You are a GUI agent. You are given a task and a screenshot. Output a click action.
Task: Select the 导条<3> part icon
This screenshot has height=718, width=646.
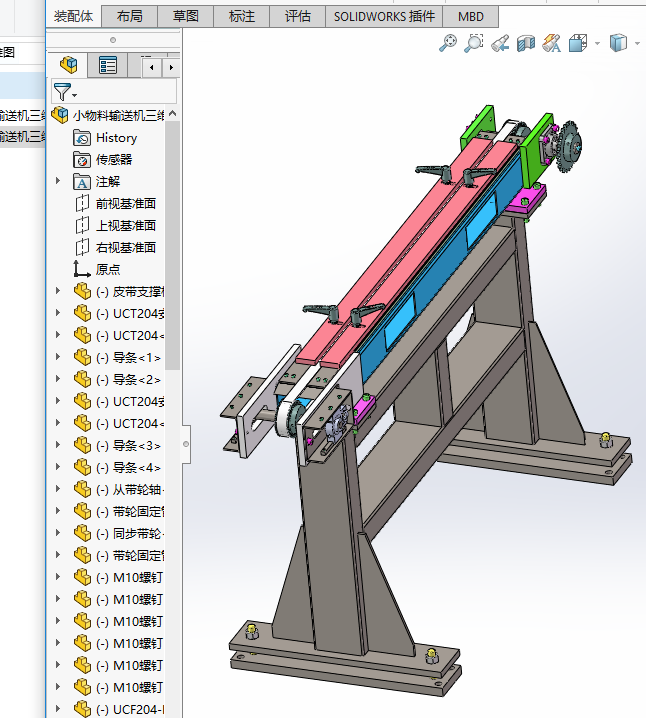pyautogui.click(x=82, y=445)
